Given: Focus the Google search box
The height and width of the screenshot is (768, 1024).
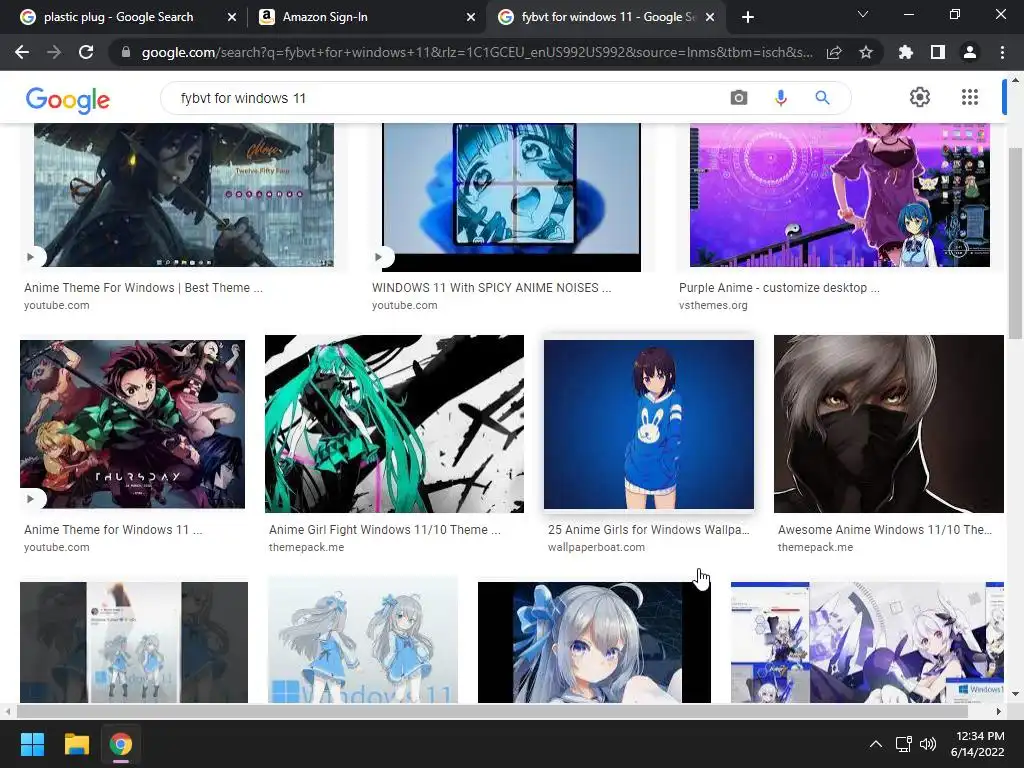Looking at the screenshot, I should (451, 98).
